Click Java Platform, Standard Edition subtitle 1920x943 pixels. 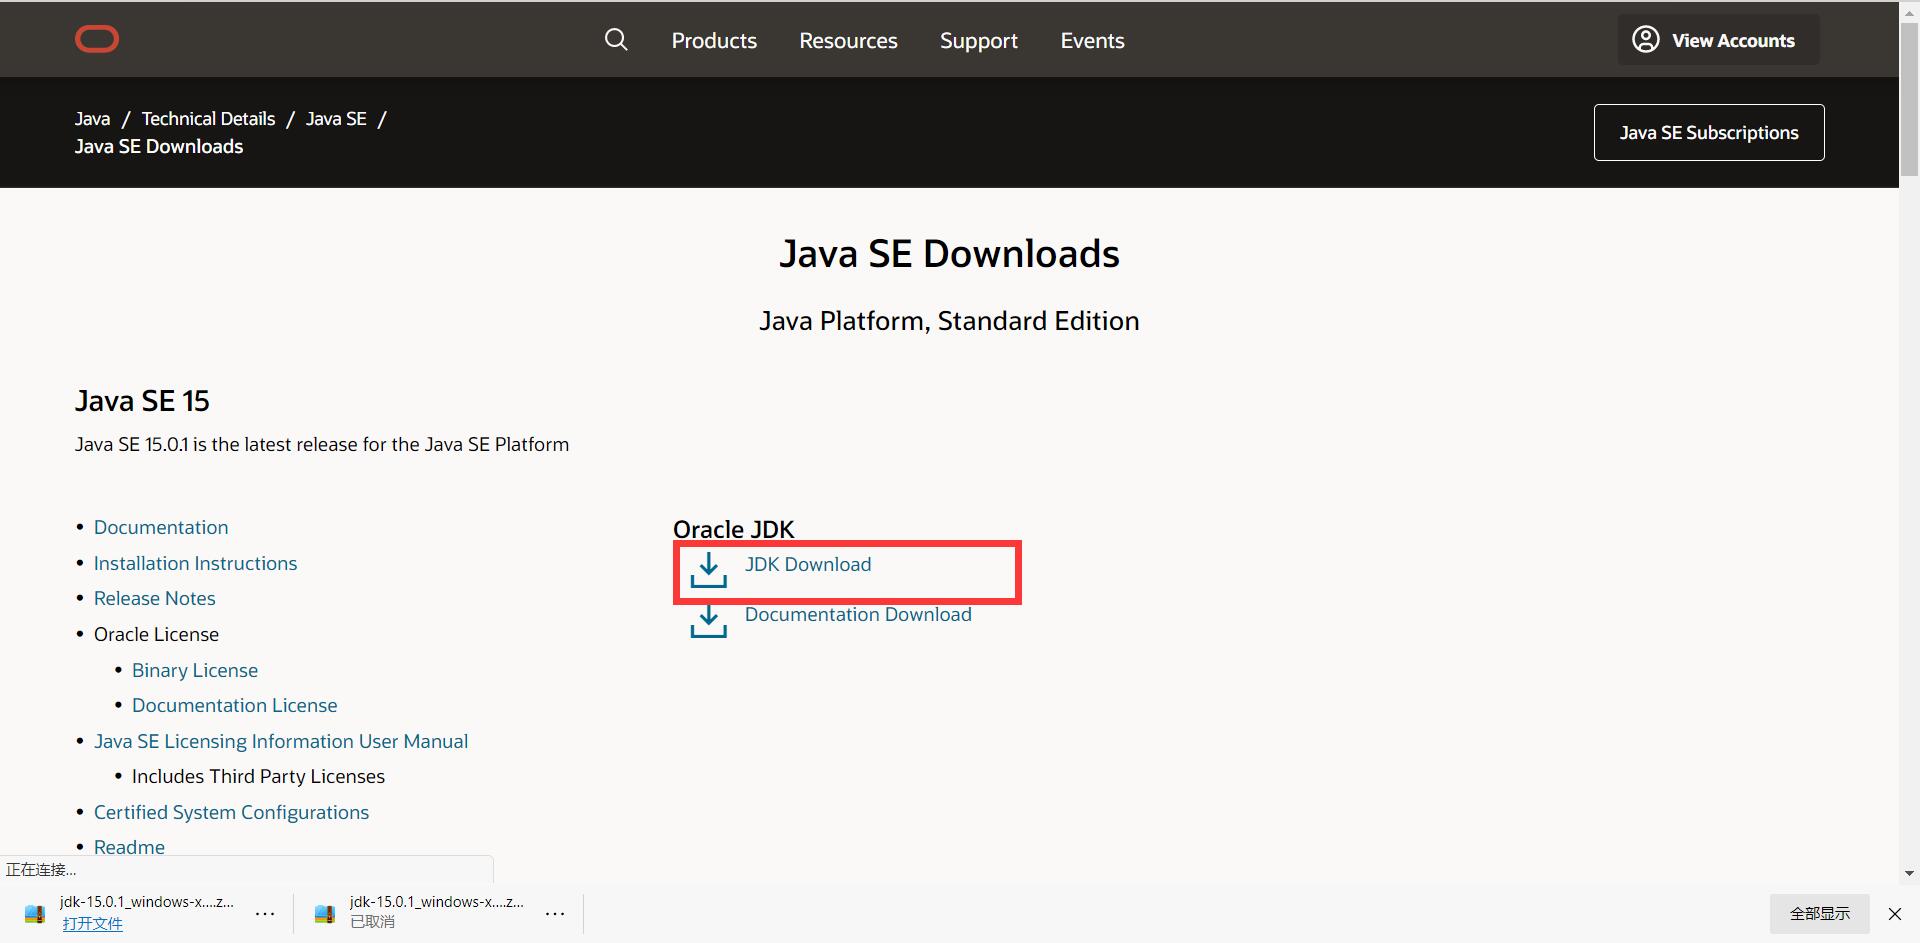point(949,321)
